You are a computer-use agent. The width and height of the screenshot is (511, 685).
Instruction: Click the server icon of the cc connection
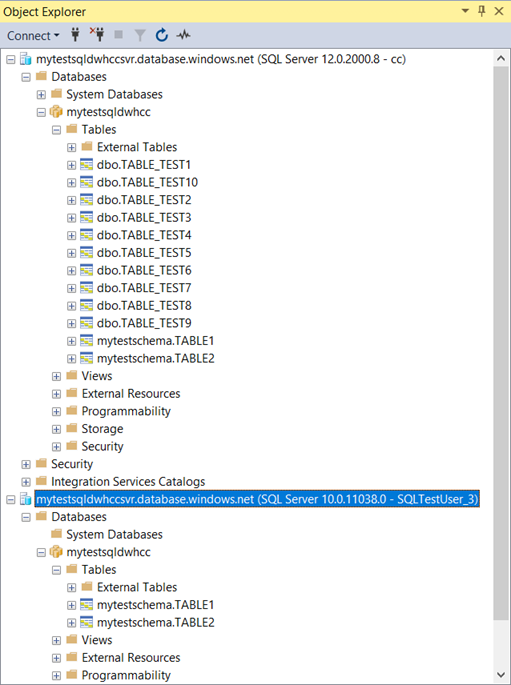pos(26,59)
